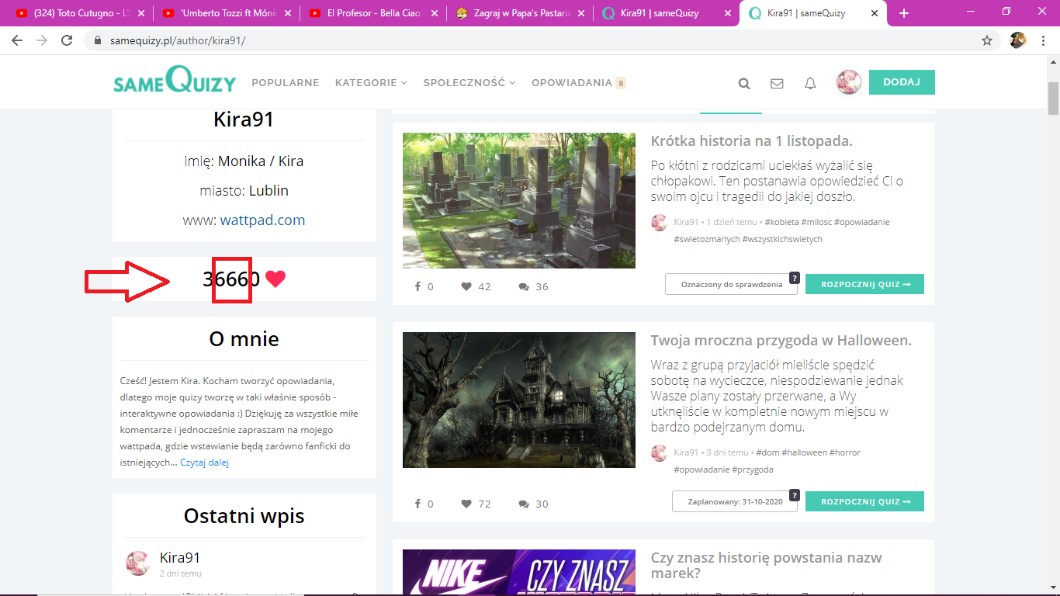Reload the page with the refresh button
Viewport: 1060px width, 596px height.
pyautogui.click(x=66, y=41)
